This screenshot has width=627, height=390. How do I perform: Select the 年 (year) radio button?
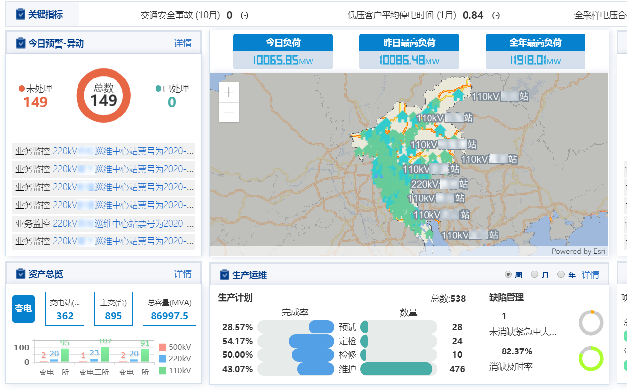click(561, 274)
